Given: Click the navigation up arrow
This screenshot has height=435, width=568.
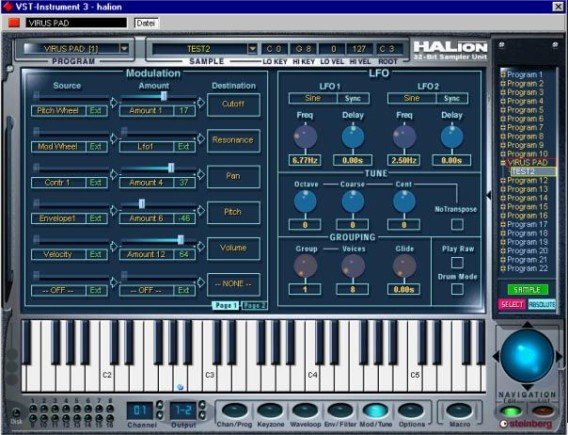Looking at the screenshot, I should click(527, 325).
